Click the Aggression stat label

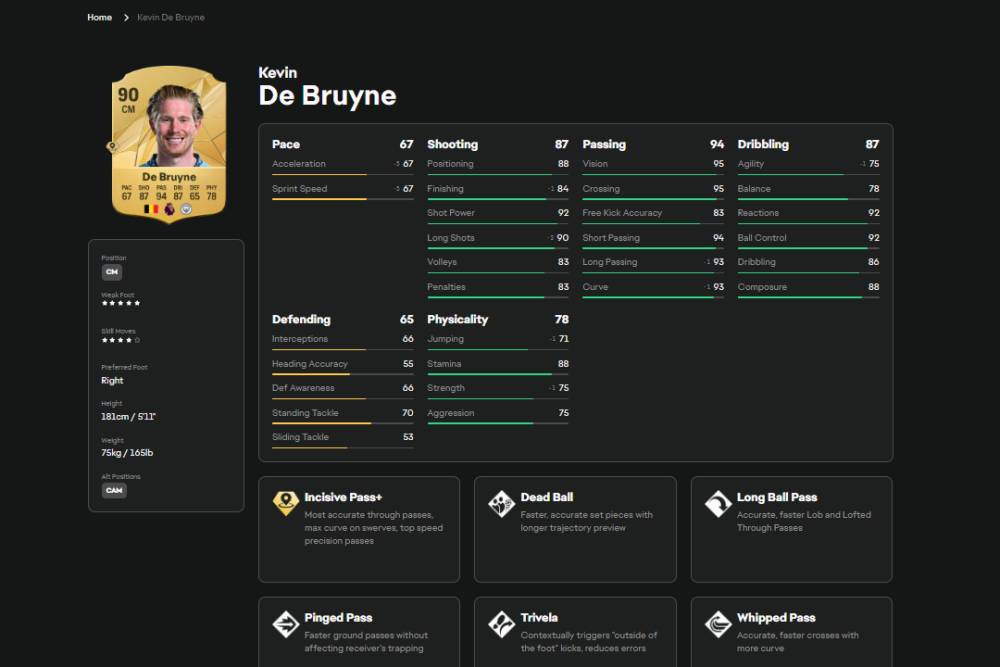451,413
